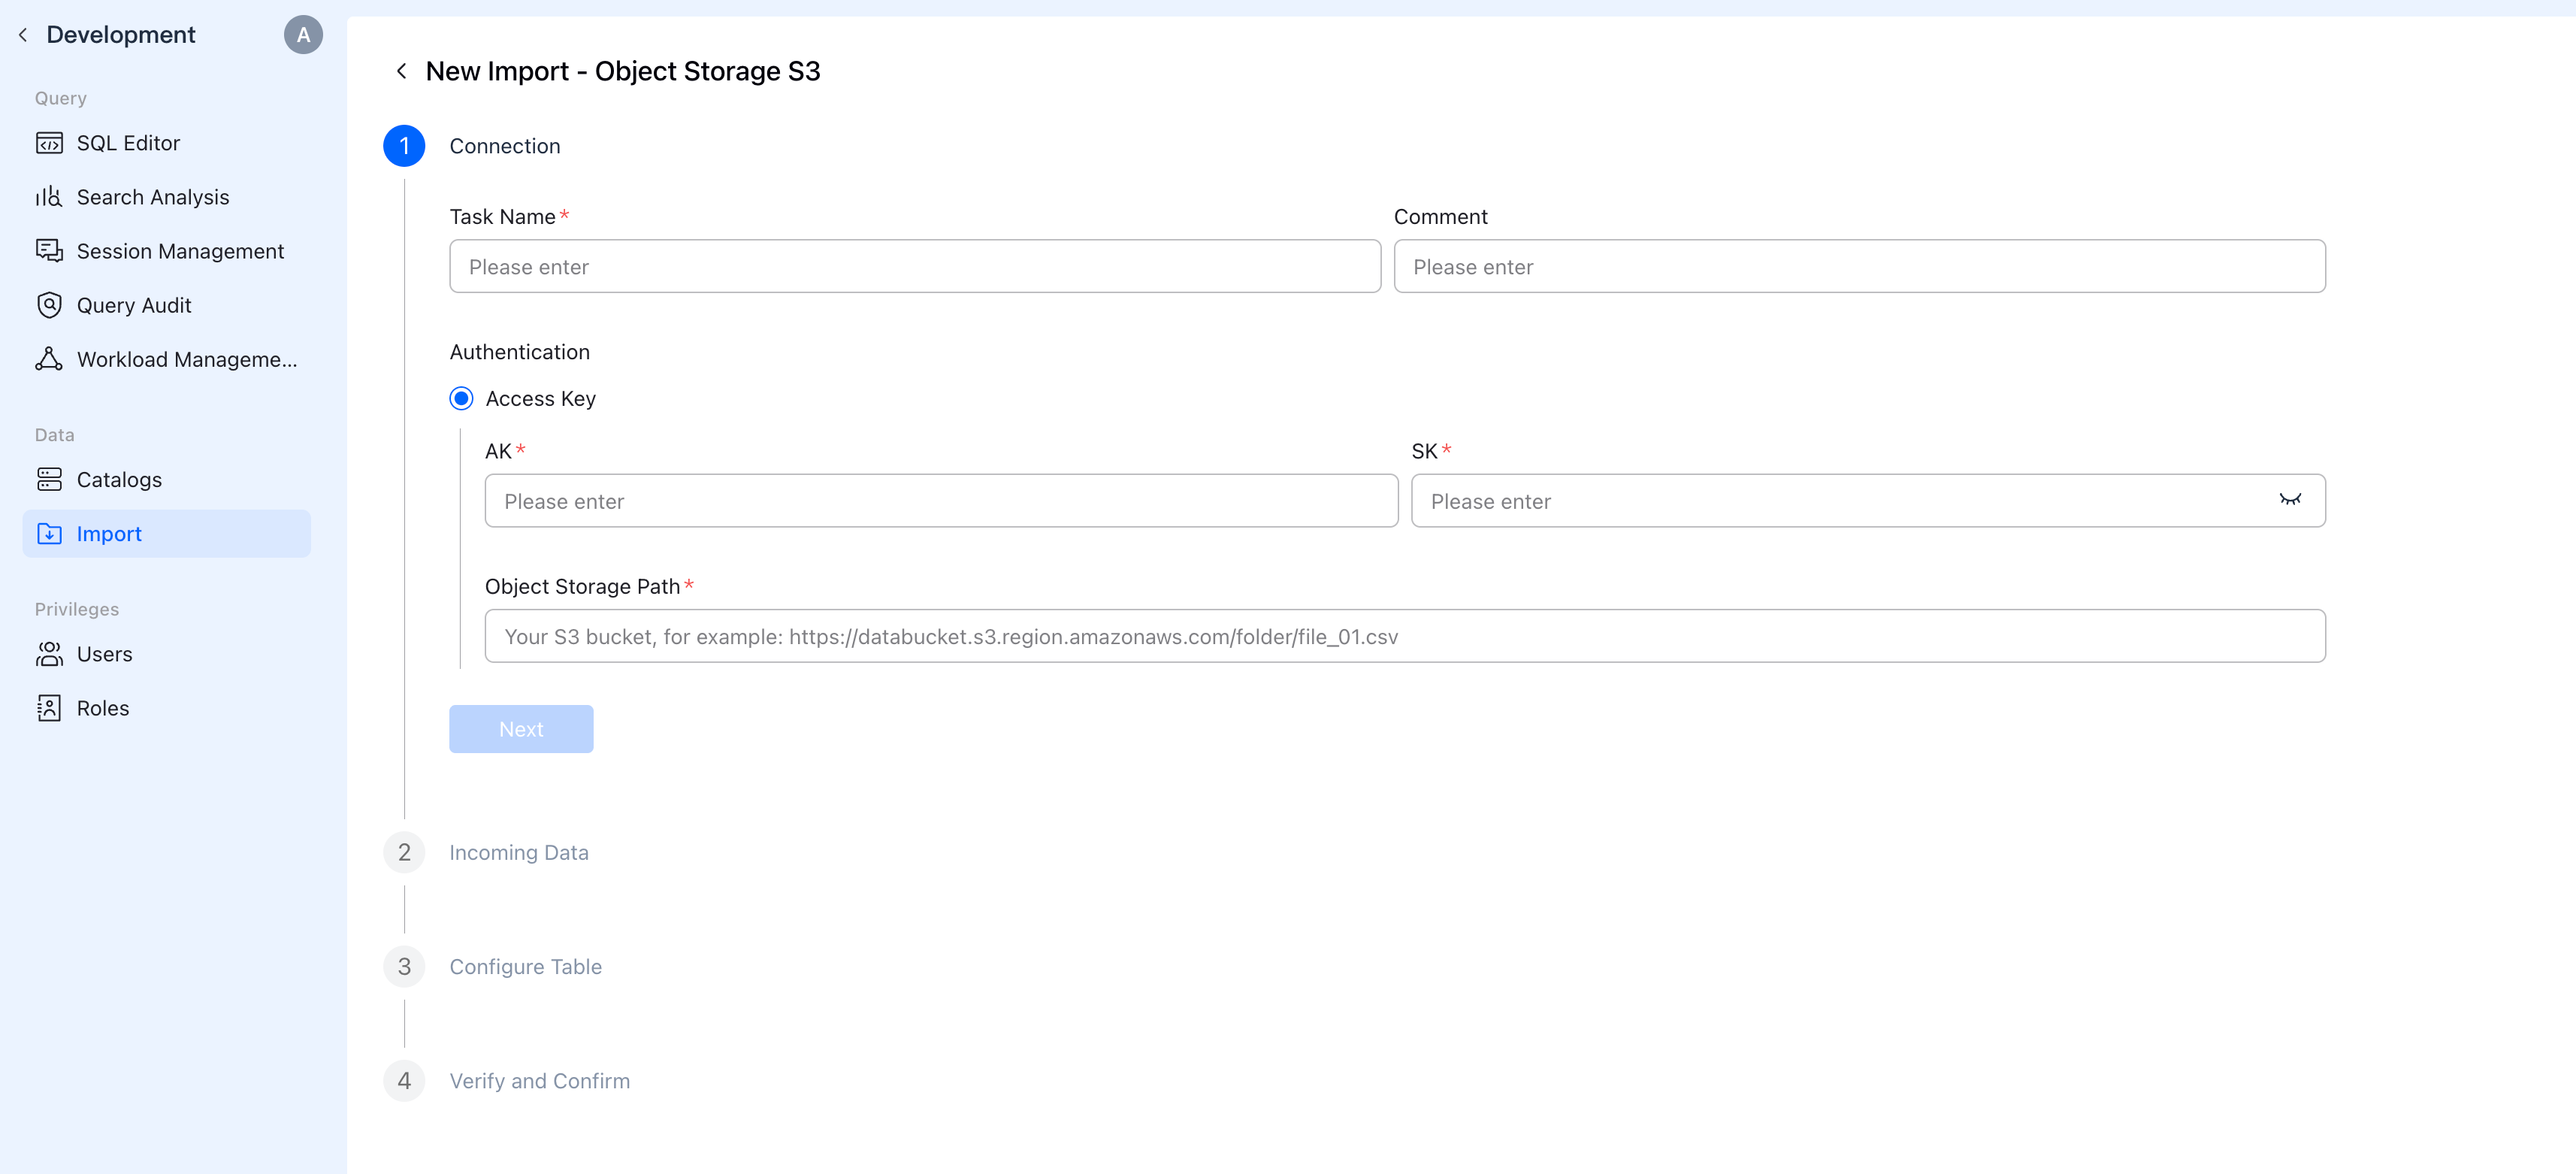Open Query Audit shield icon
This screenshot has height=1174, width=2576.
click(x=49, y=305)
